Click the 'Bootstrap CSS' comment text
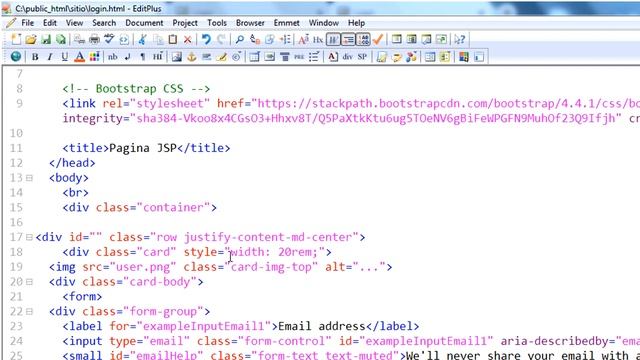The height and width of the screenshot is (360, 640). 140,89
